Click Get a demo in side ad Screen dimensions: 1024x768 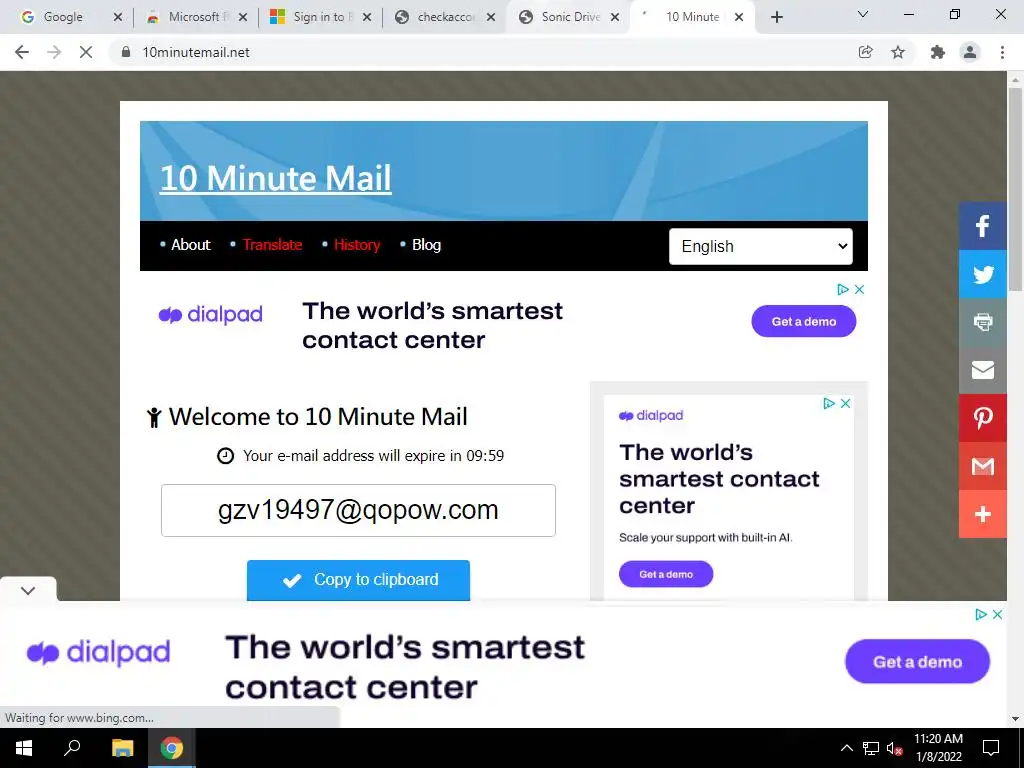point(665,574)
